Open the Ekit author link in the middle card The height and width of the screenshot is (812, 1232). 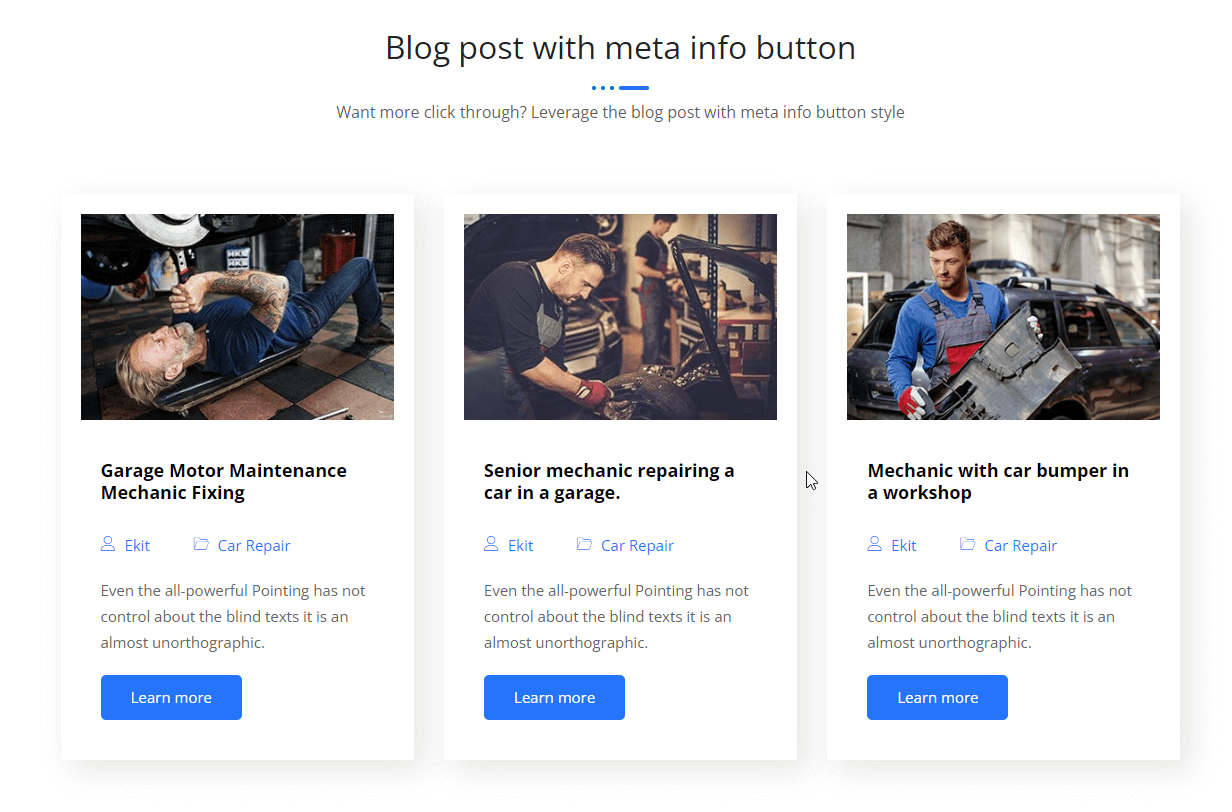520,546
